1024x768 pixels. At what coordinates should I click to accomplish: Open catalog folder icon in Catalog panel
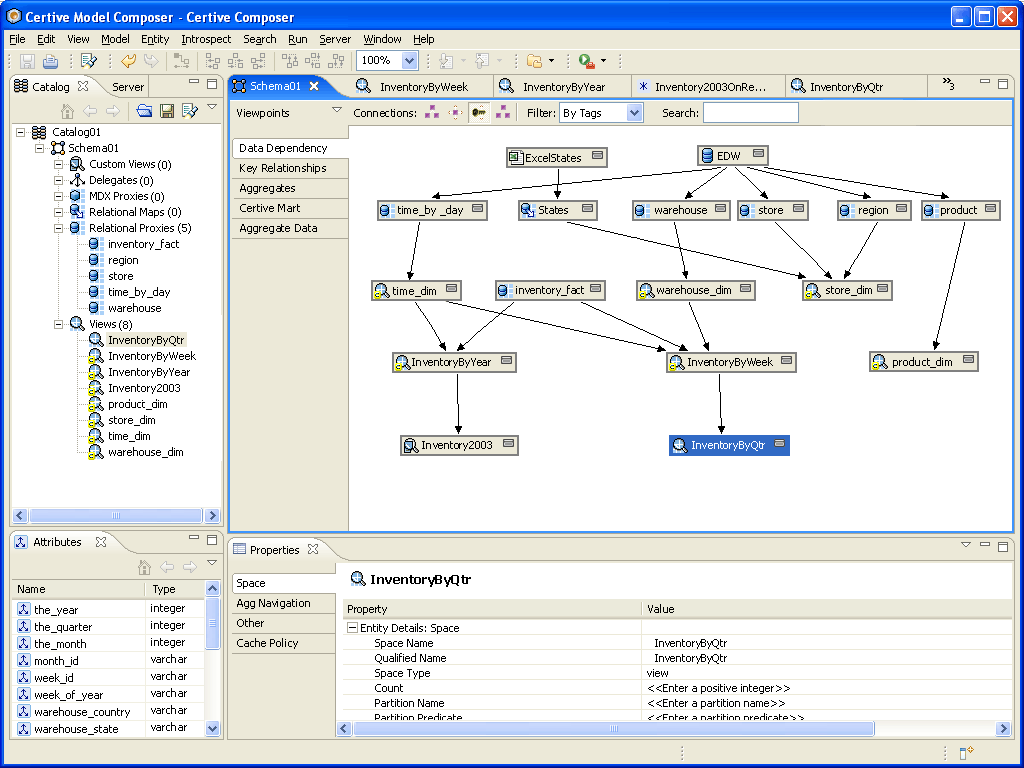click(x=144, y=111)
